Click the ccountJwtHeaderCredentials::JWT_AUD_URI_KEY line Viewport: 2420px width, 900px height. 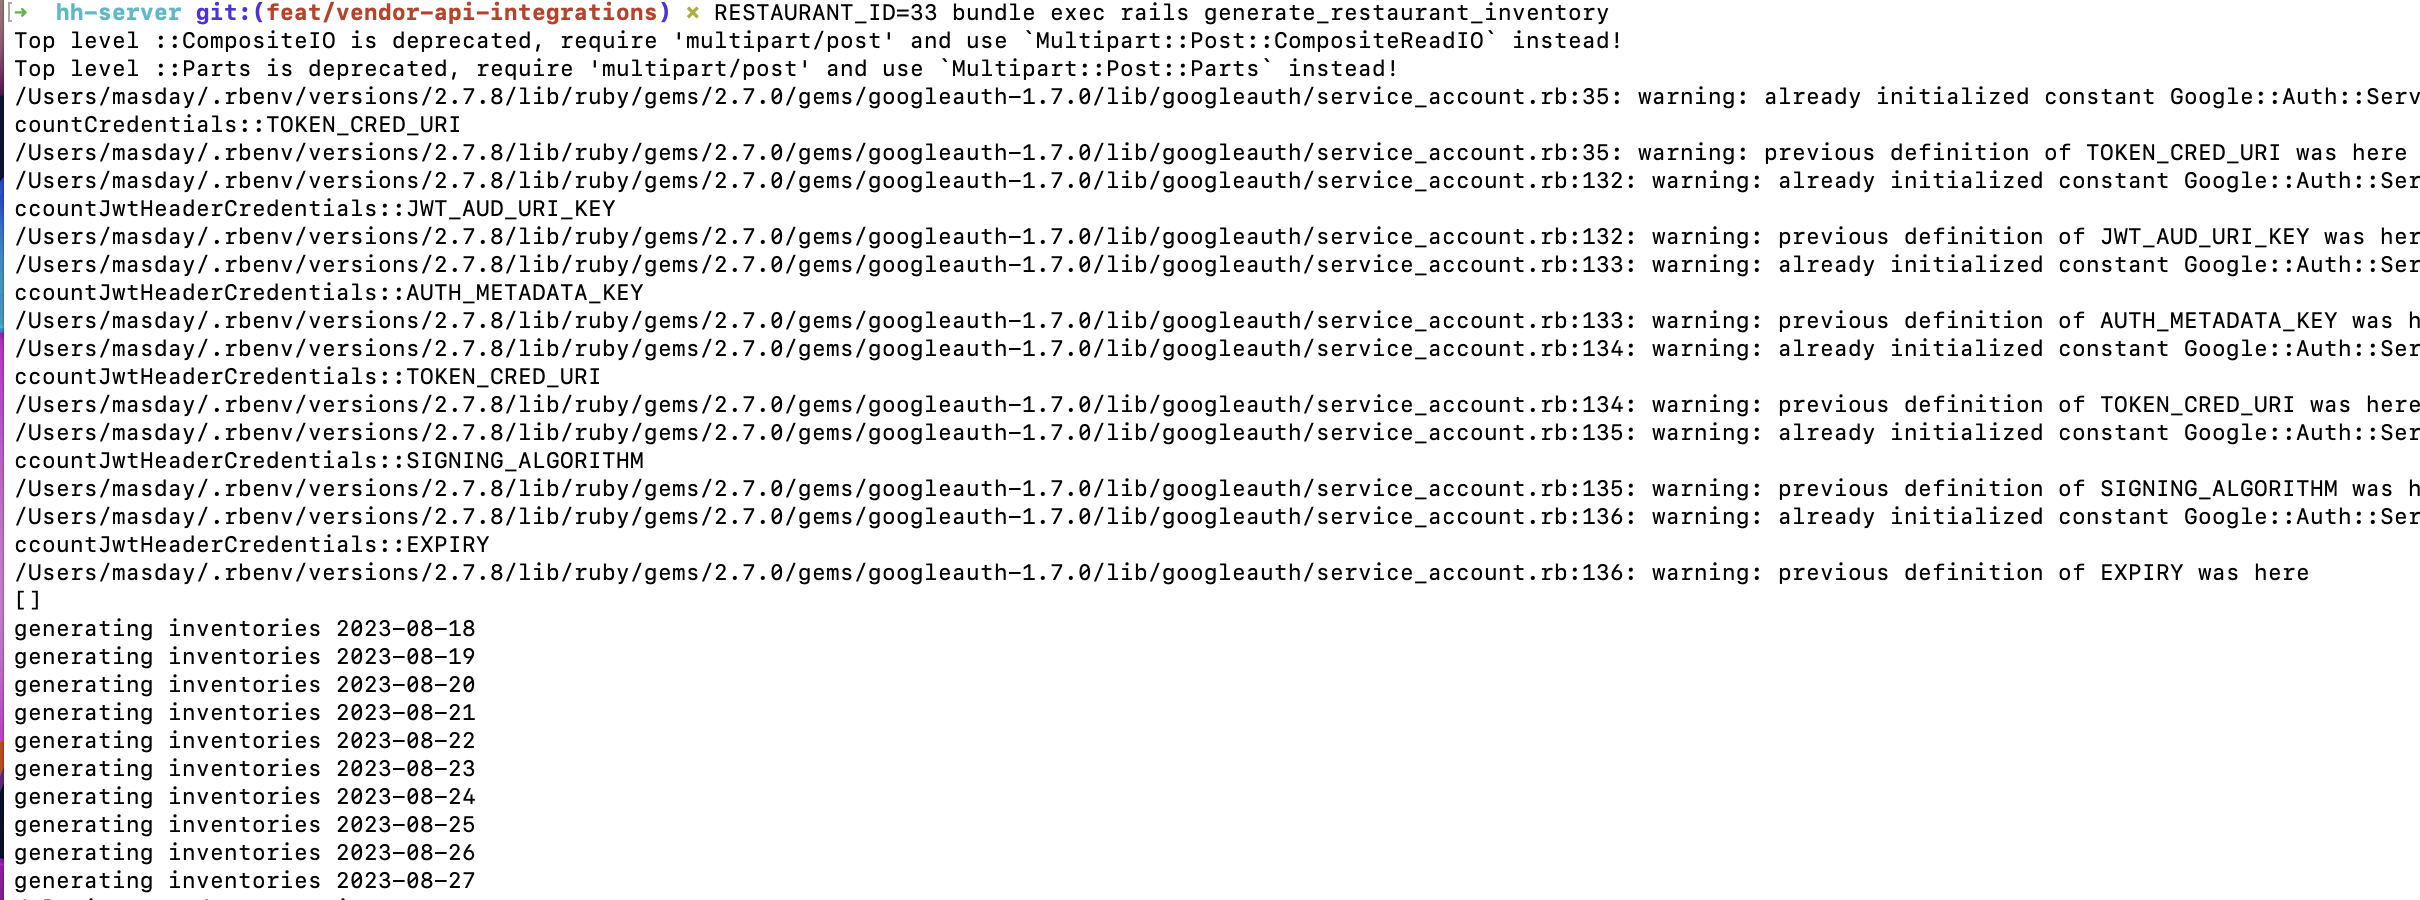314,209
